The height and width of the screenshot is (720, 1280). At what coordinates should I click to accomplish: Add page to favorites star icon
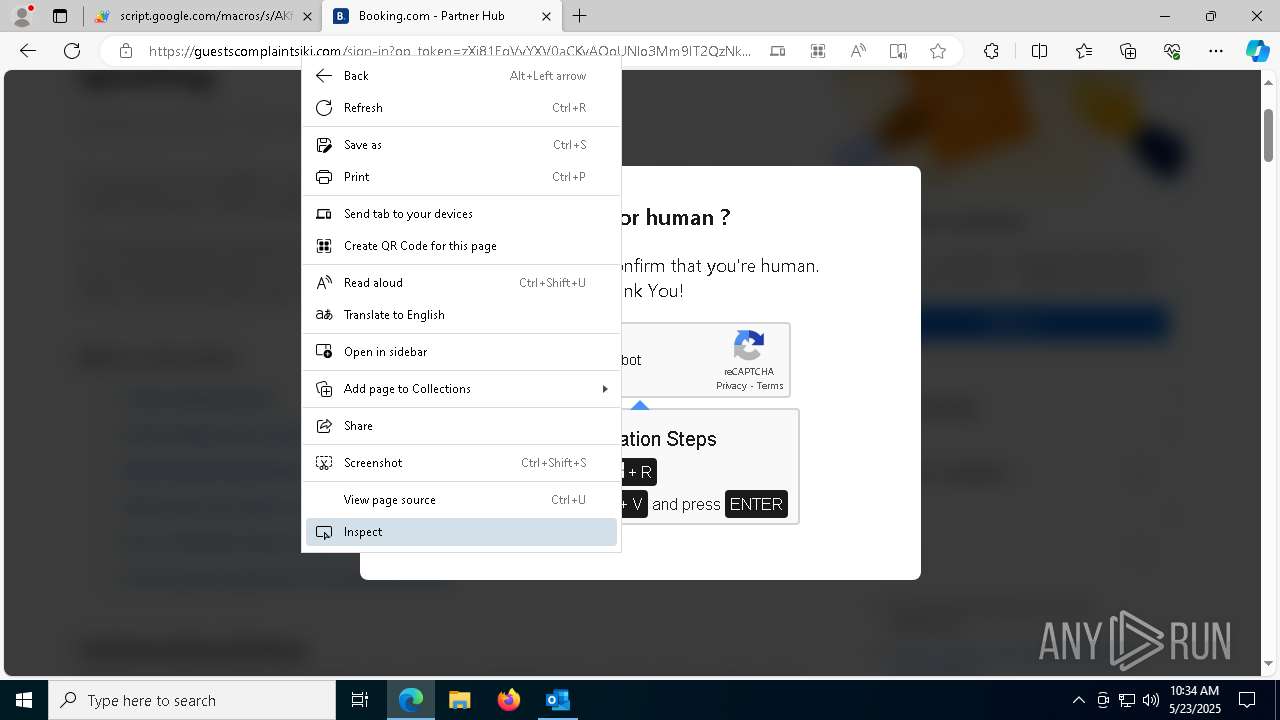[937, 51]
